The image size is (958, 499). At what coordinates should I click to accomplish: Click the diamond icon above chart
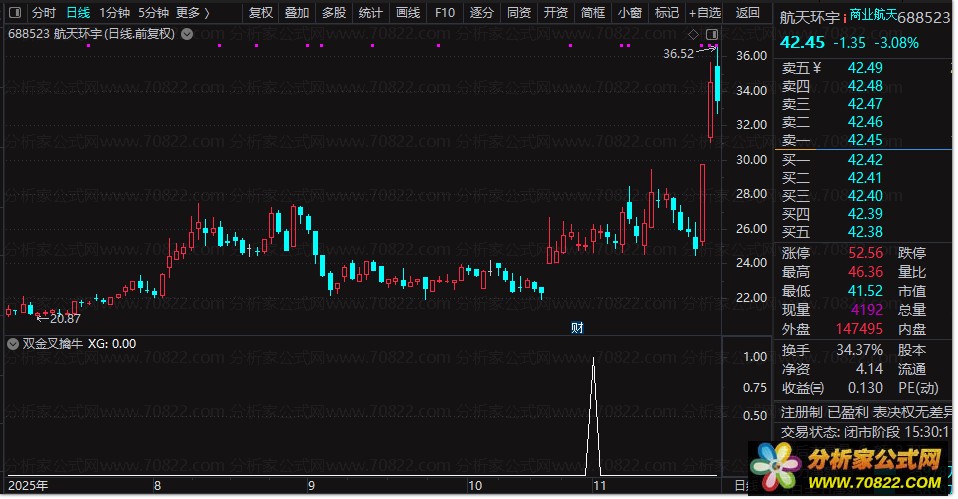point(693,34)
